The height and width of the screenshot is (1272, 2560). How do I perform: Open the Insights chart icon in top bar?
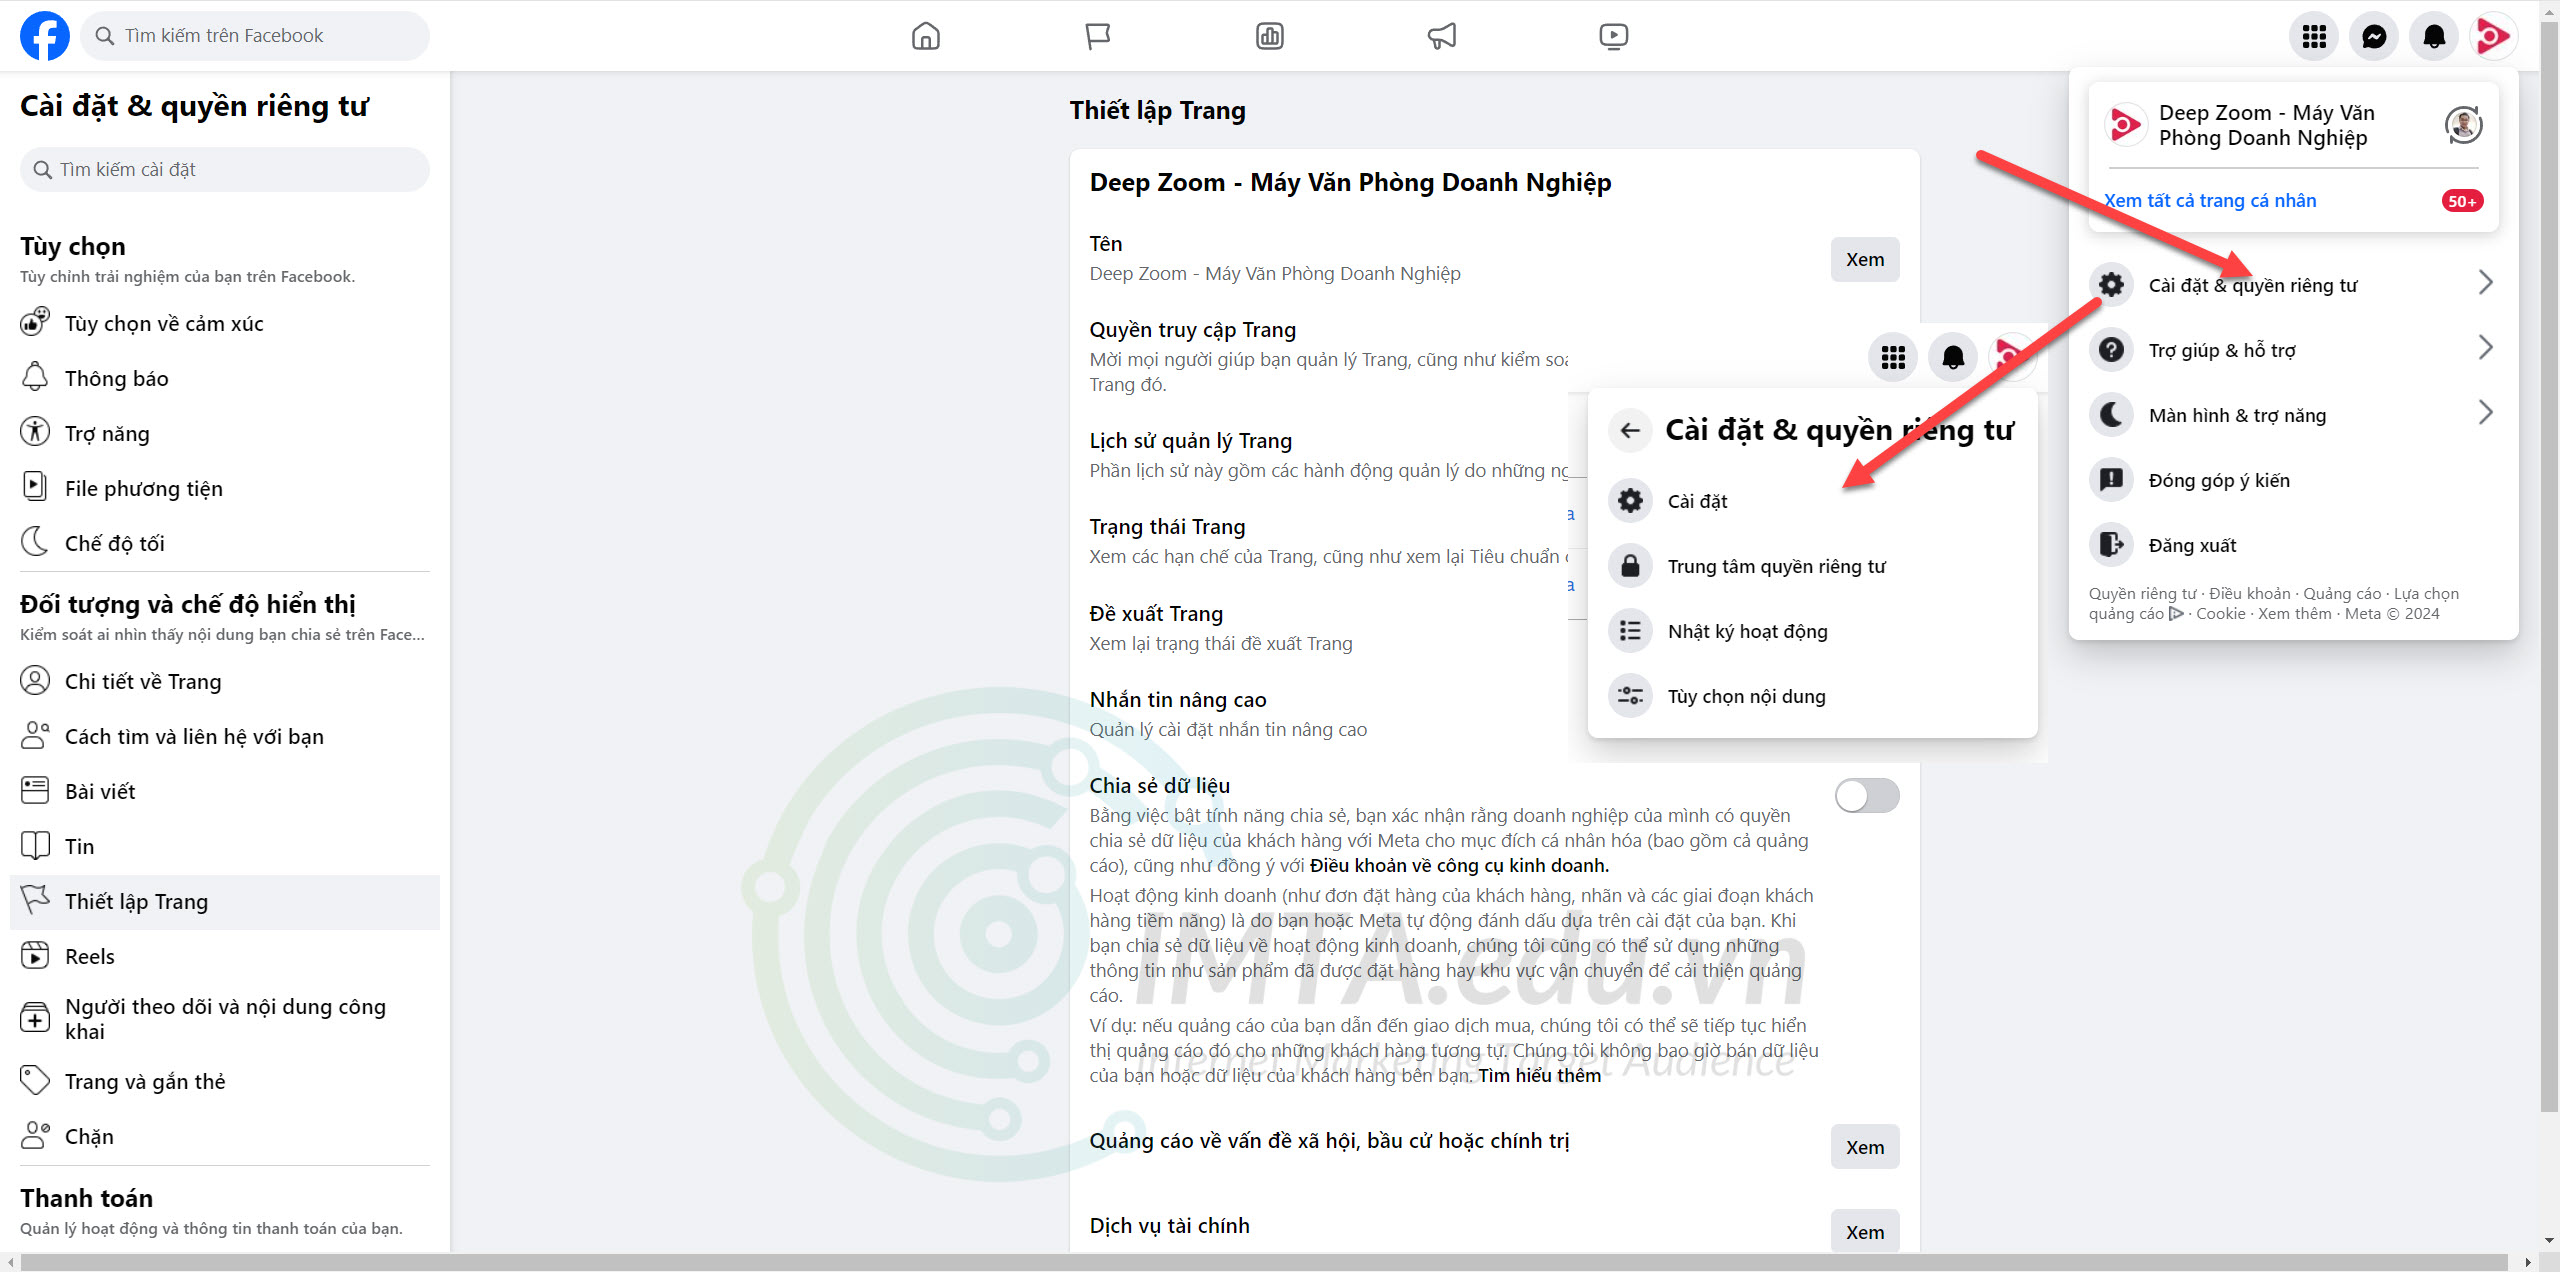(1270, 36)
